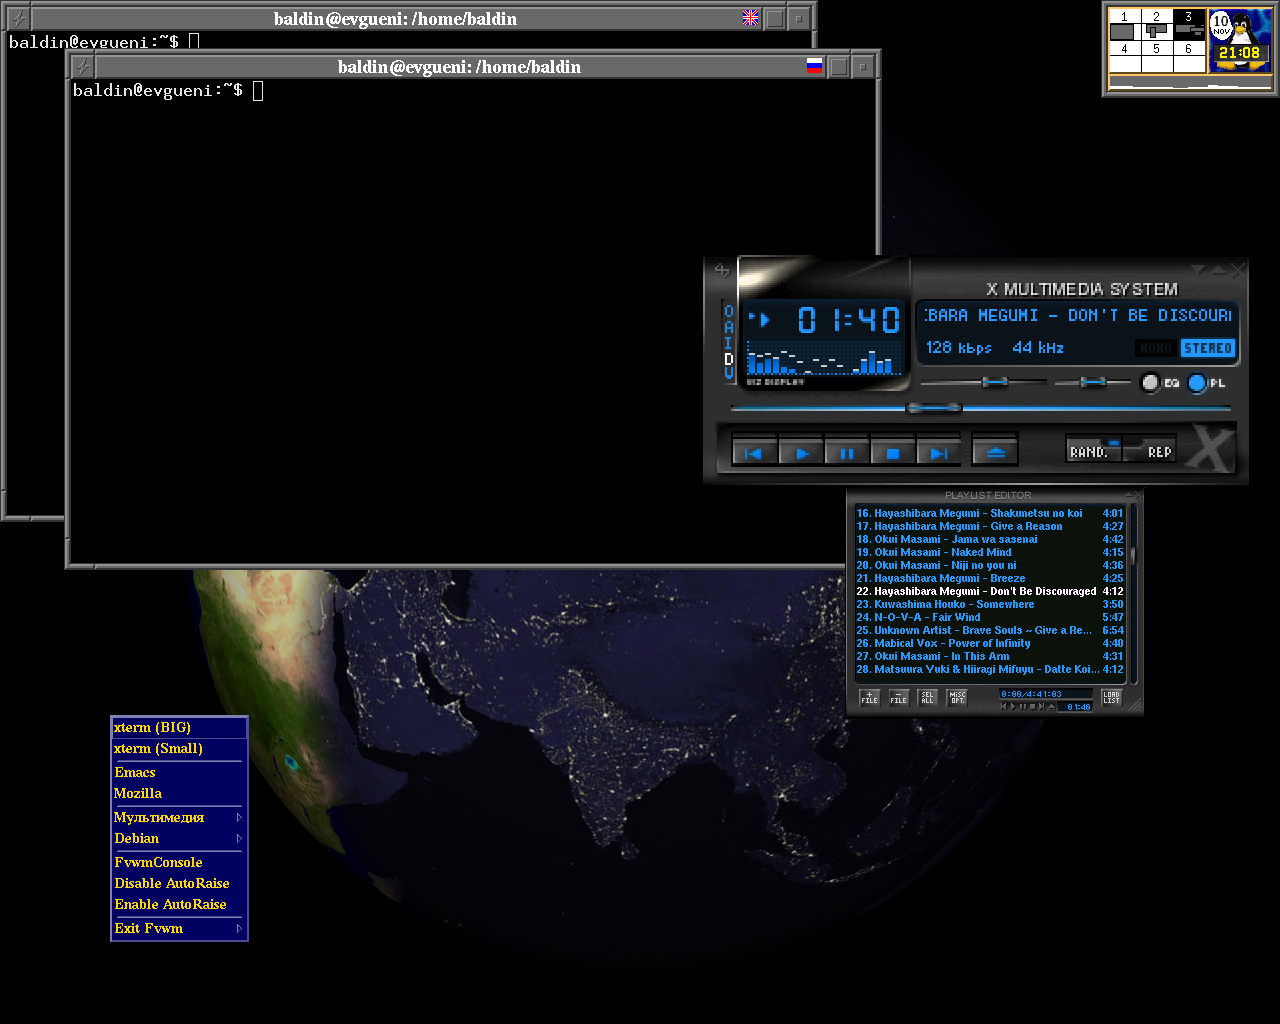1280x1024 pixels.
Task: Skip to next track in XMMS
Action: [938, 452]
